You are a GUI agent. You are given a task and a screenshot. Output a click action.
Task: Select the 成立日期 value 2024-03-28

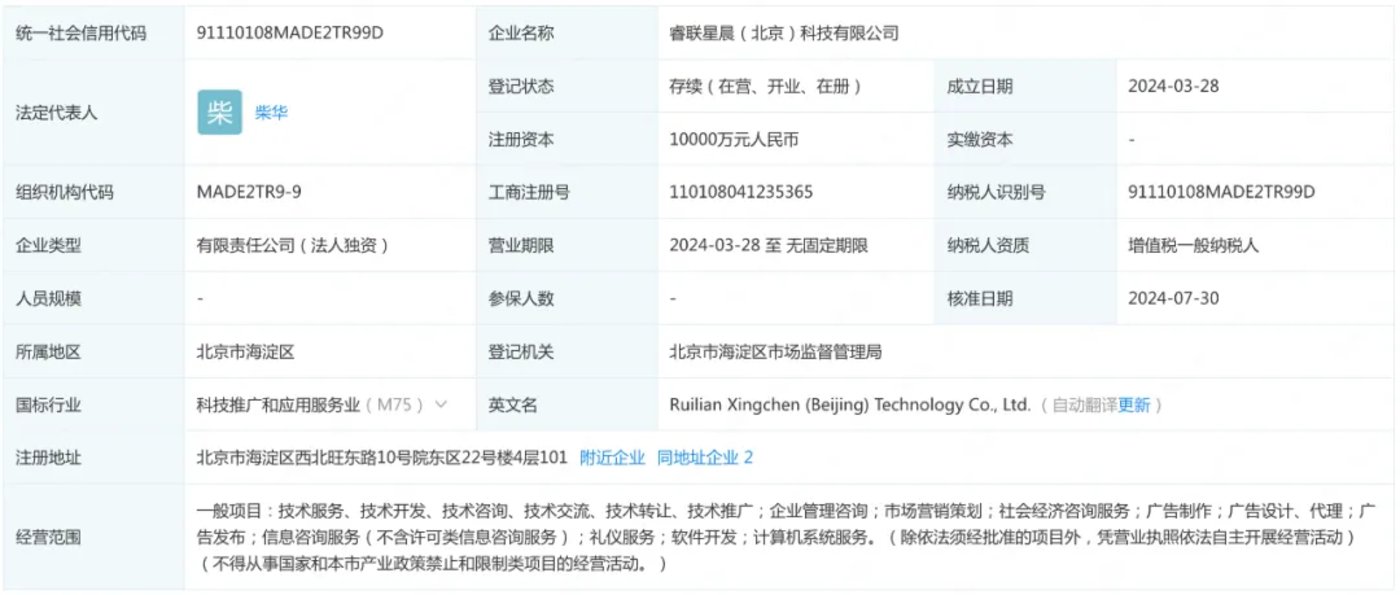tap(1173, 86)
